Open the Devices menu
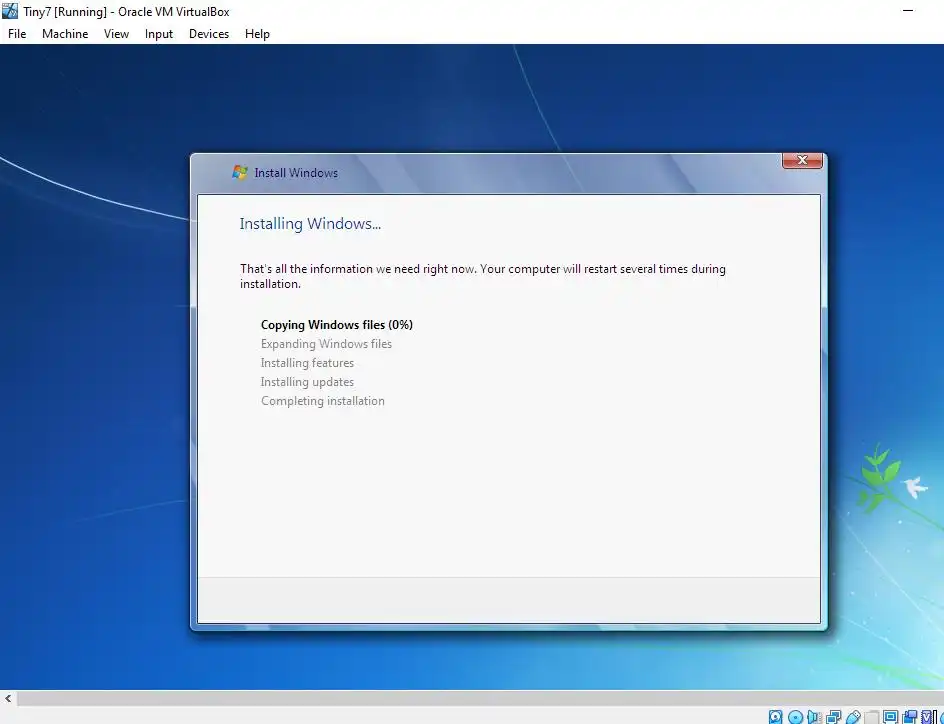 tap(209, 34)
